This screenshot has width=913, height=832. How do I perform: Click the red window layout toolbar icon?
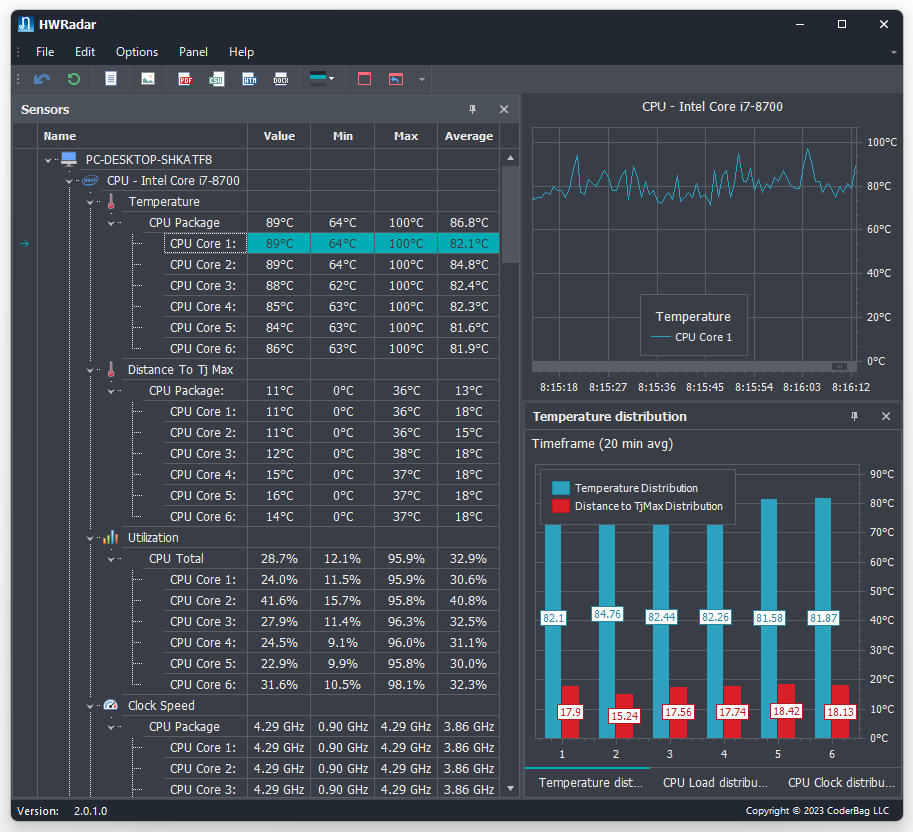click(365, 79)
